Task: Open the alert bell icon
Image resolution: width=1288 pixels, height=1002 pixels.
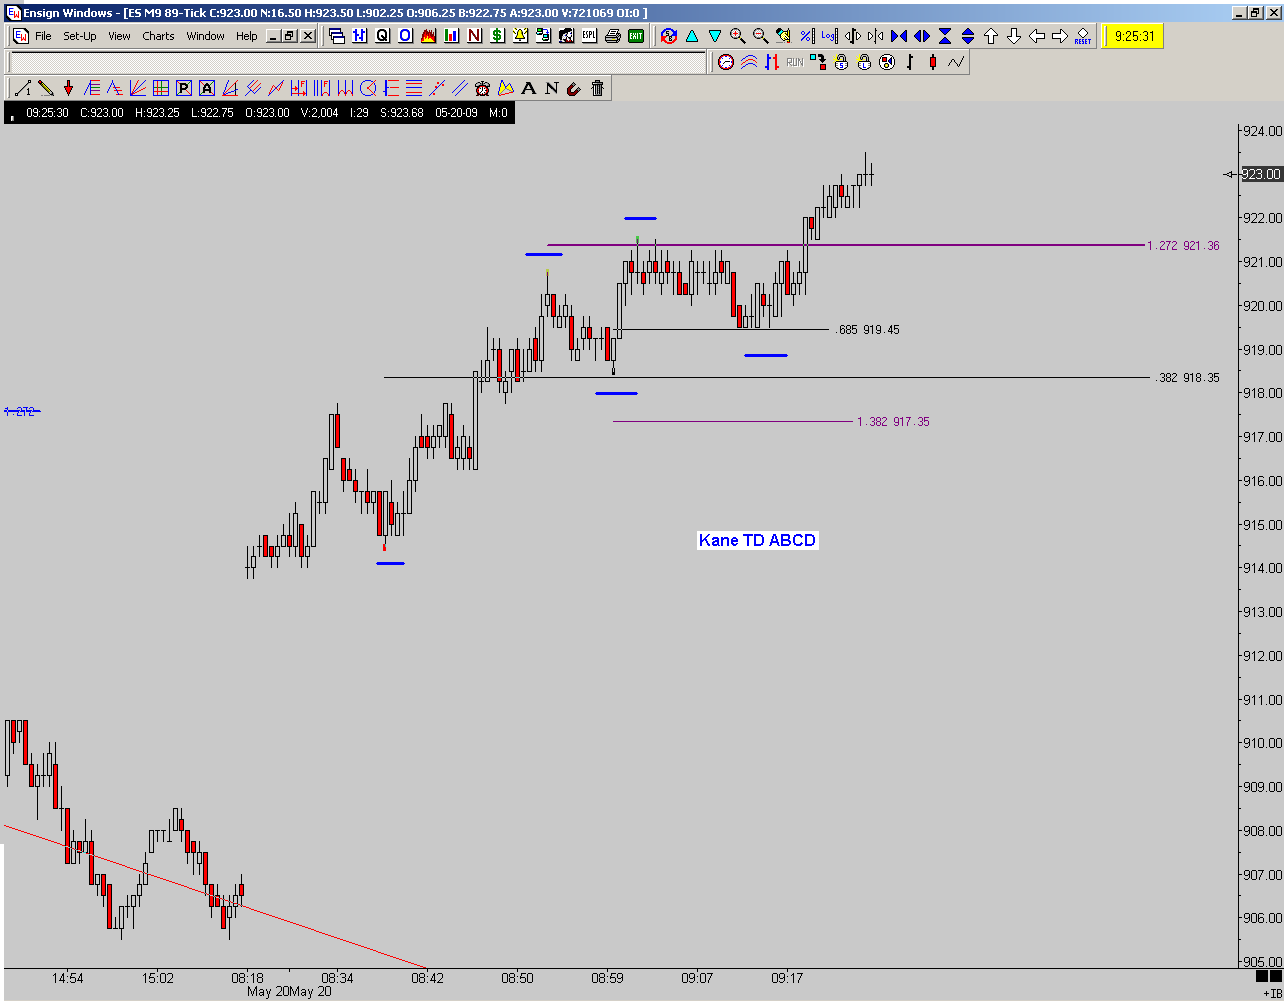Action: coord(521,36)
